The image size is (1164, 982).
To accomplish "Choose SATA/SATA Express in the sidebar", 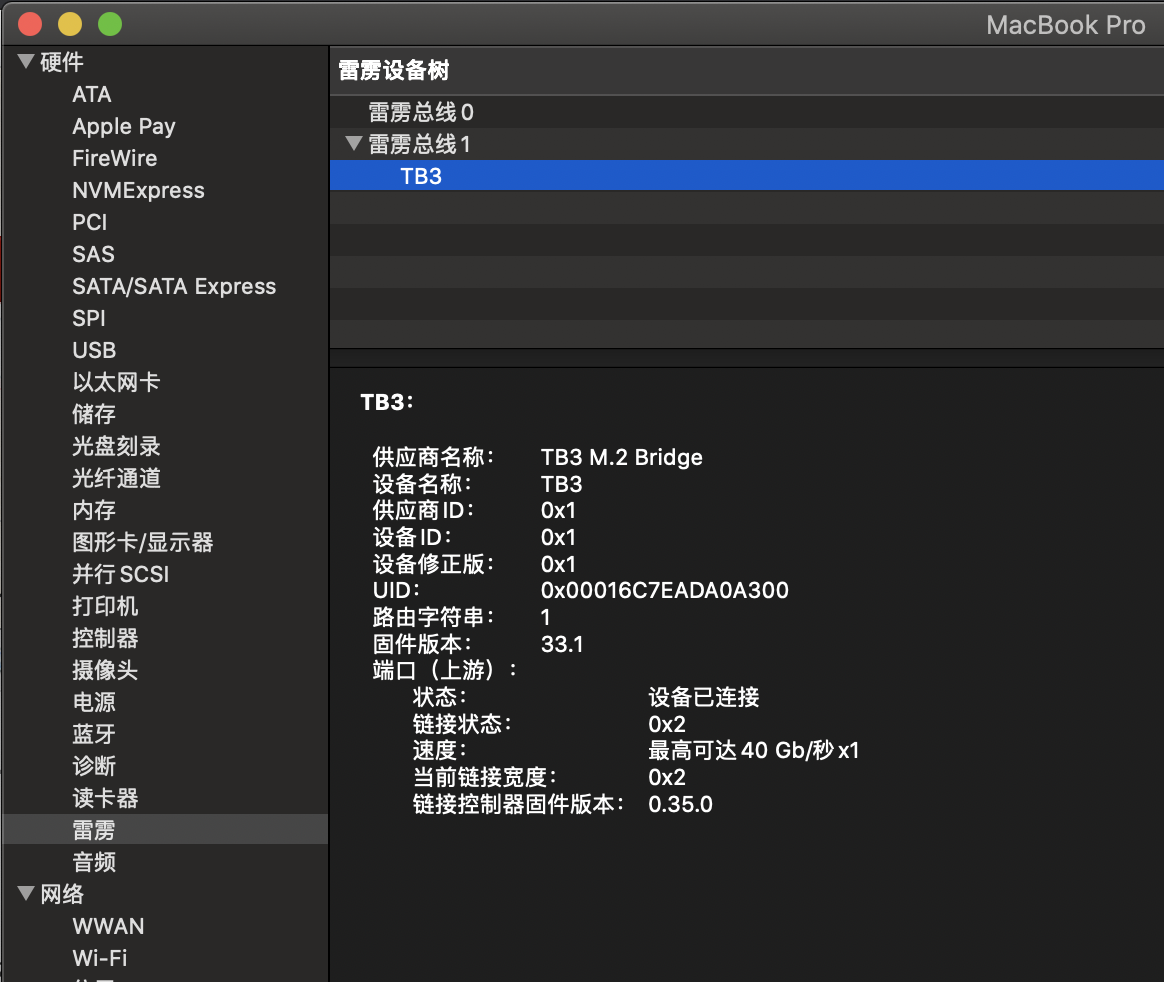I will [x=174, y=286].
